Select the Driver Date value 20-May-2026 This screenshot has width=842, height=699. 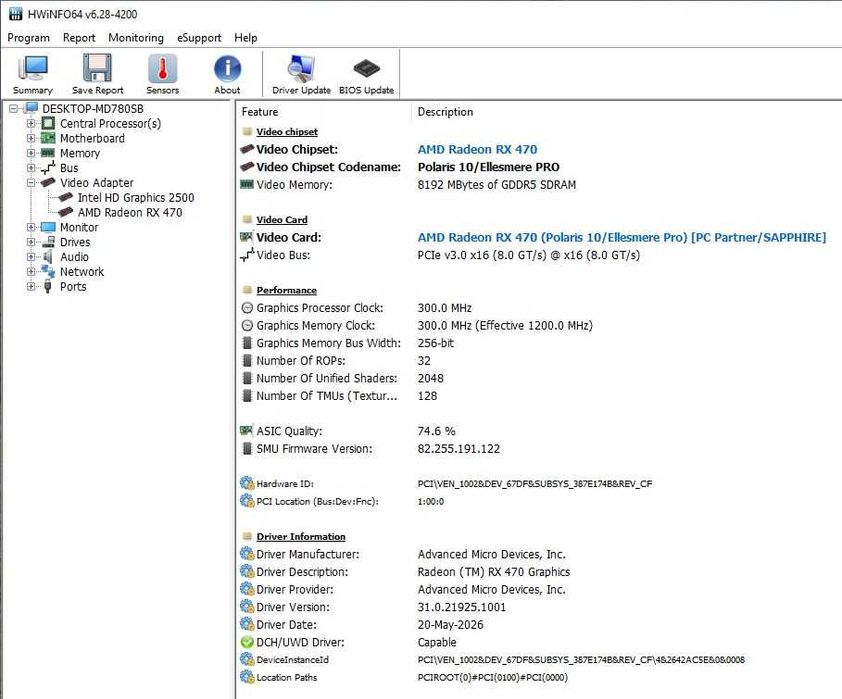pyautogui.click(x=450, y=625)
